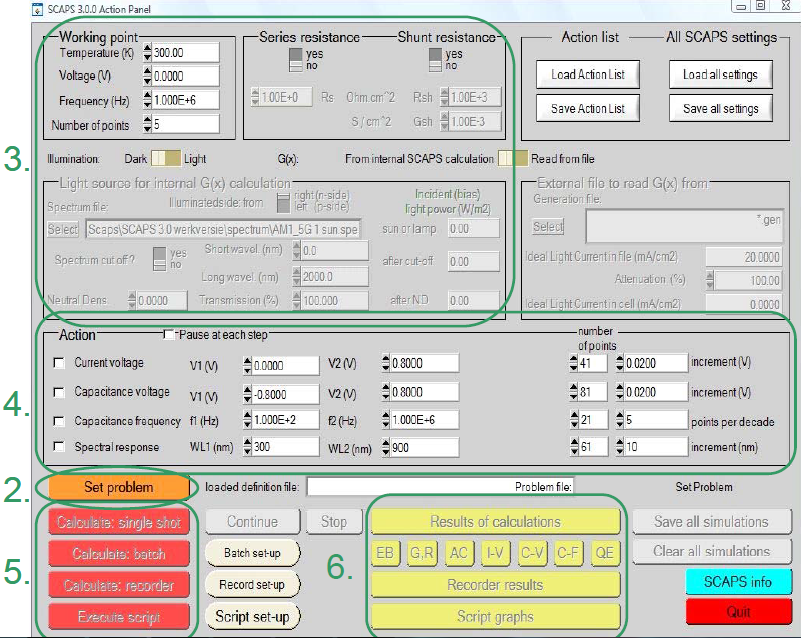Tick the Capacitance frequency checkbox

[58, 420]
